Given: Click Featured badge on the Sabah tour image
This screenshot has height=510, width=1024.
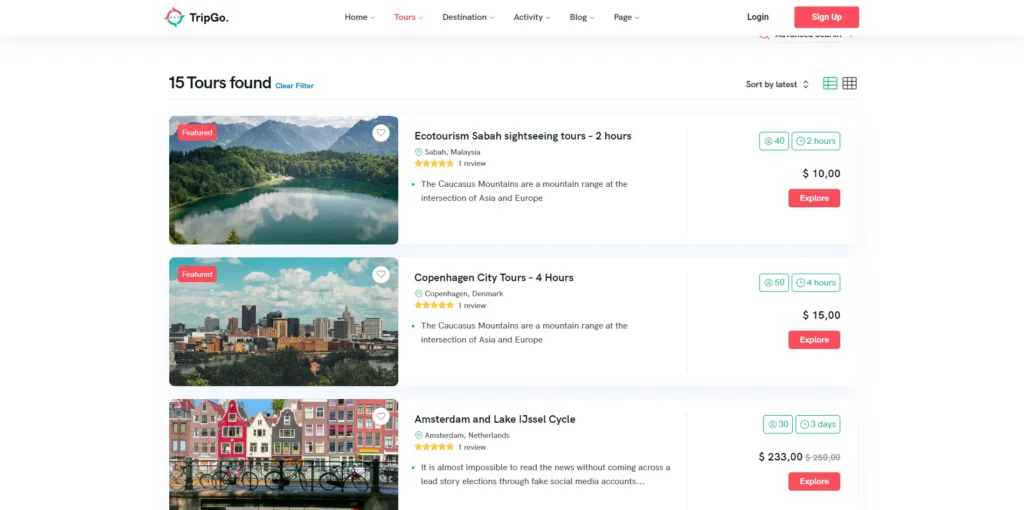Looking at the screenshot, I should (x=197, y=133).
